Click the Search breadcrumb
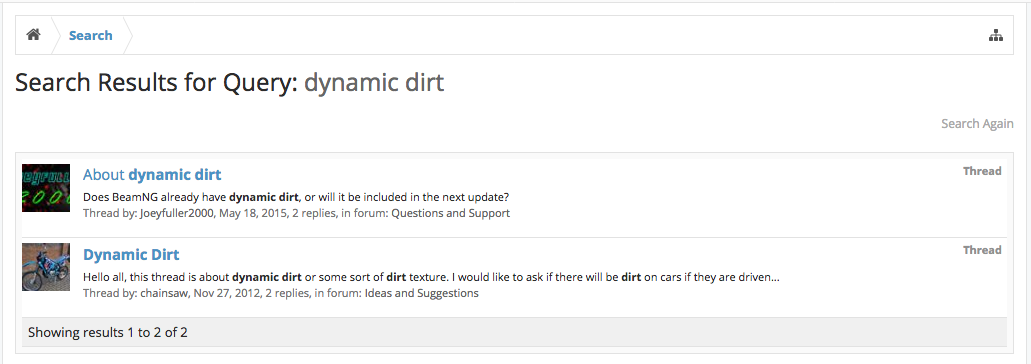This screenshot has width=1031, height=364. (x=91, y=35)
